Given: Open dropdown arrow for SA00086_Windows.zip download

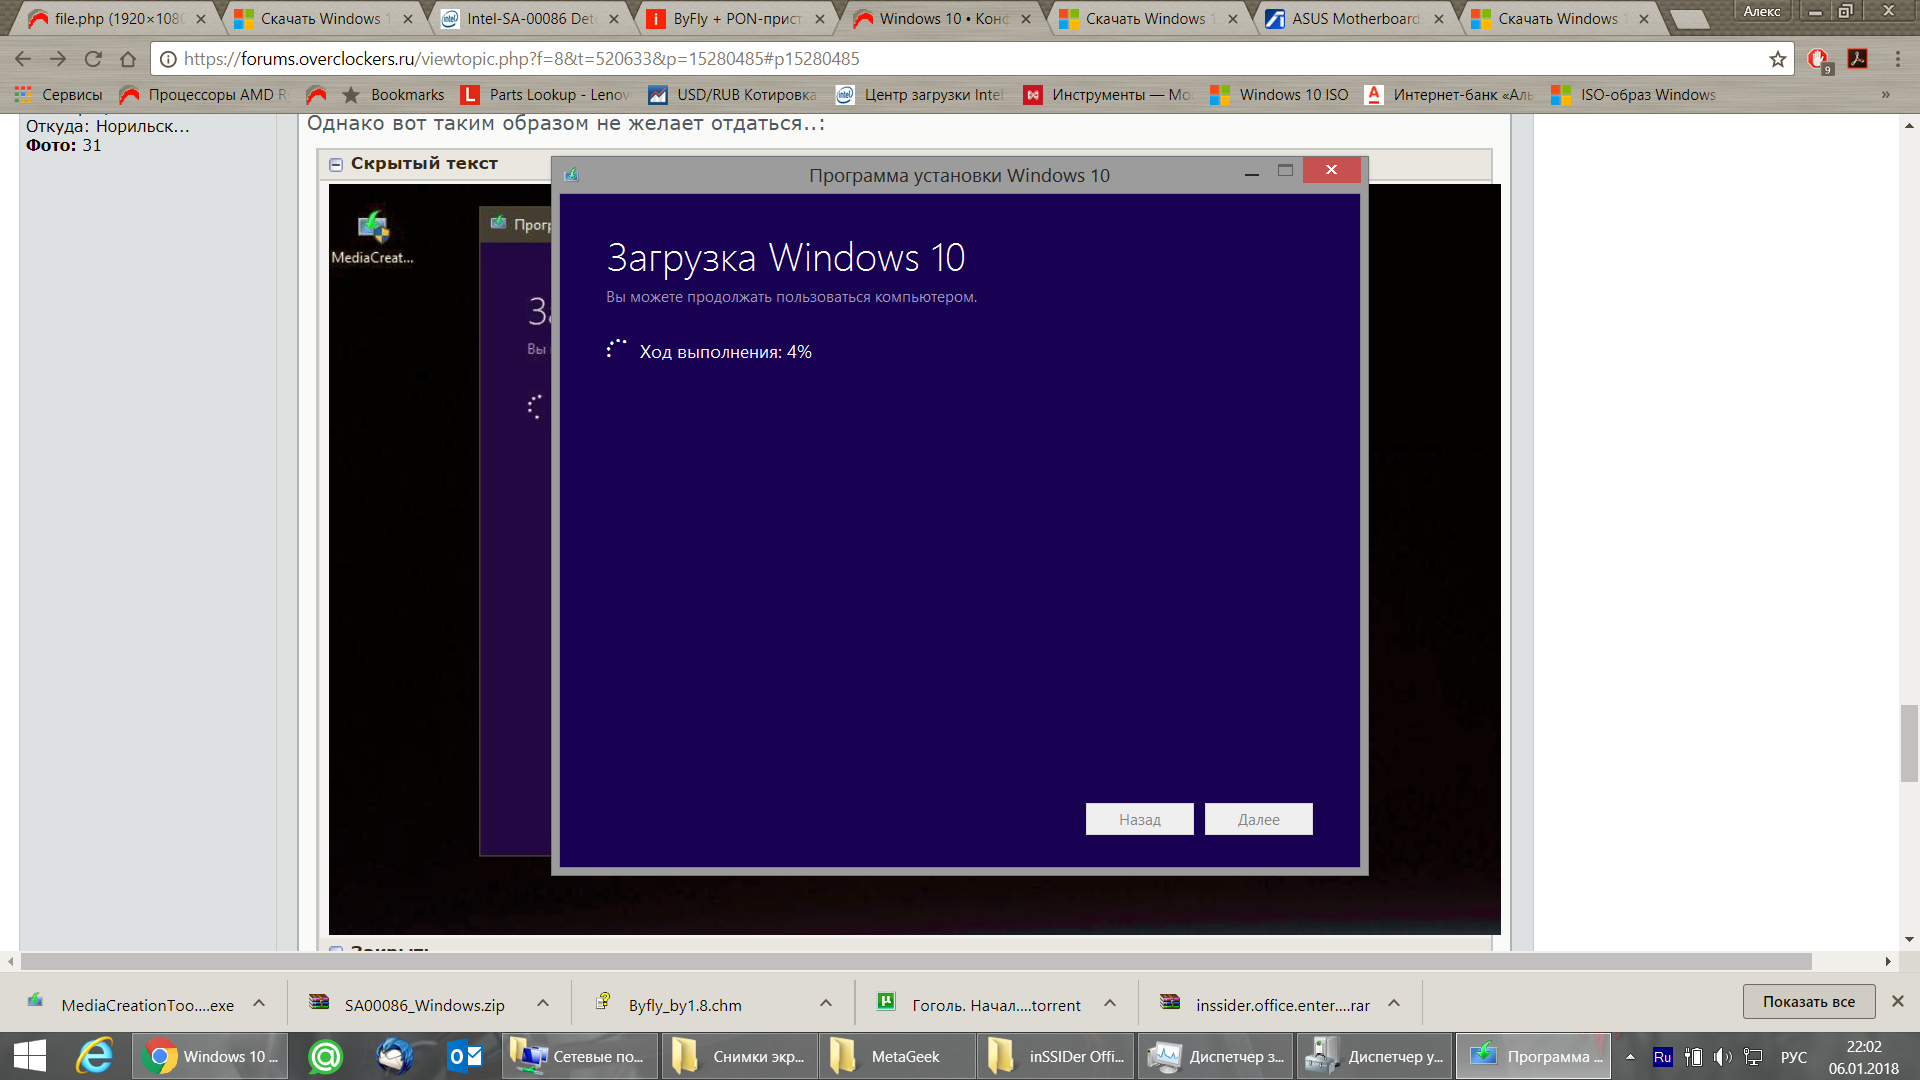Looking at the screenshot, I should 543,1003.
